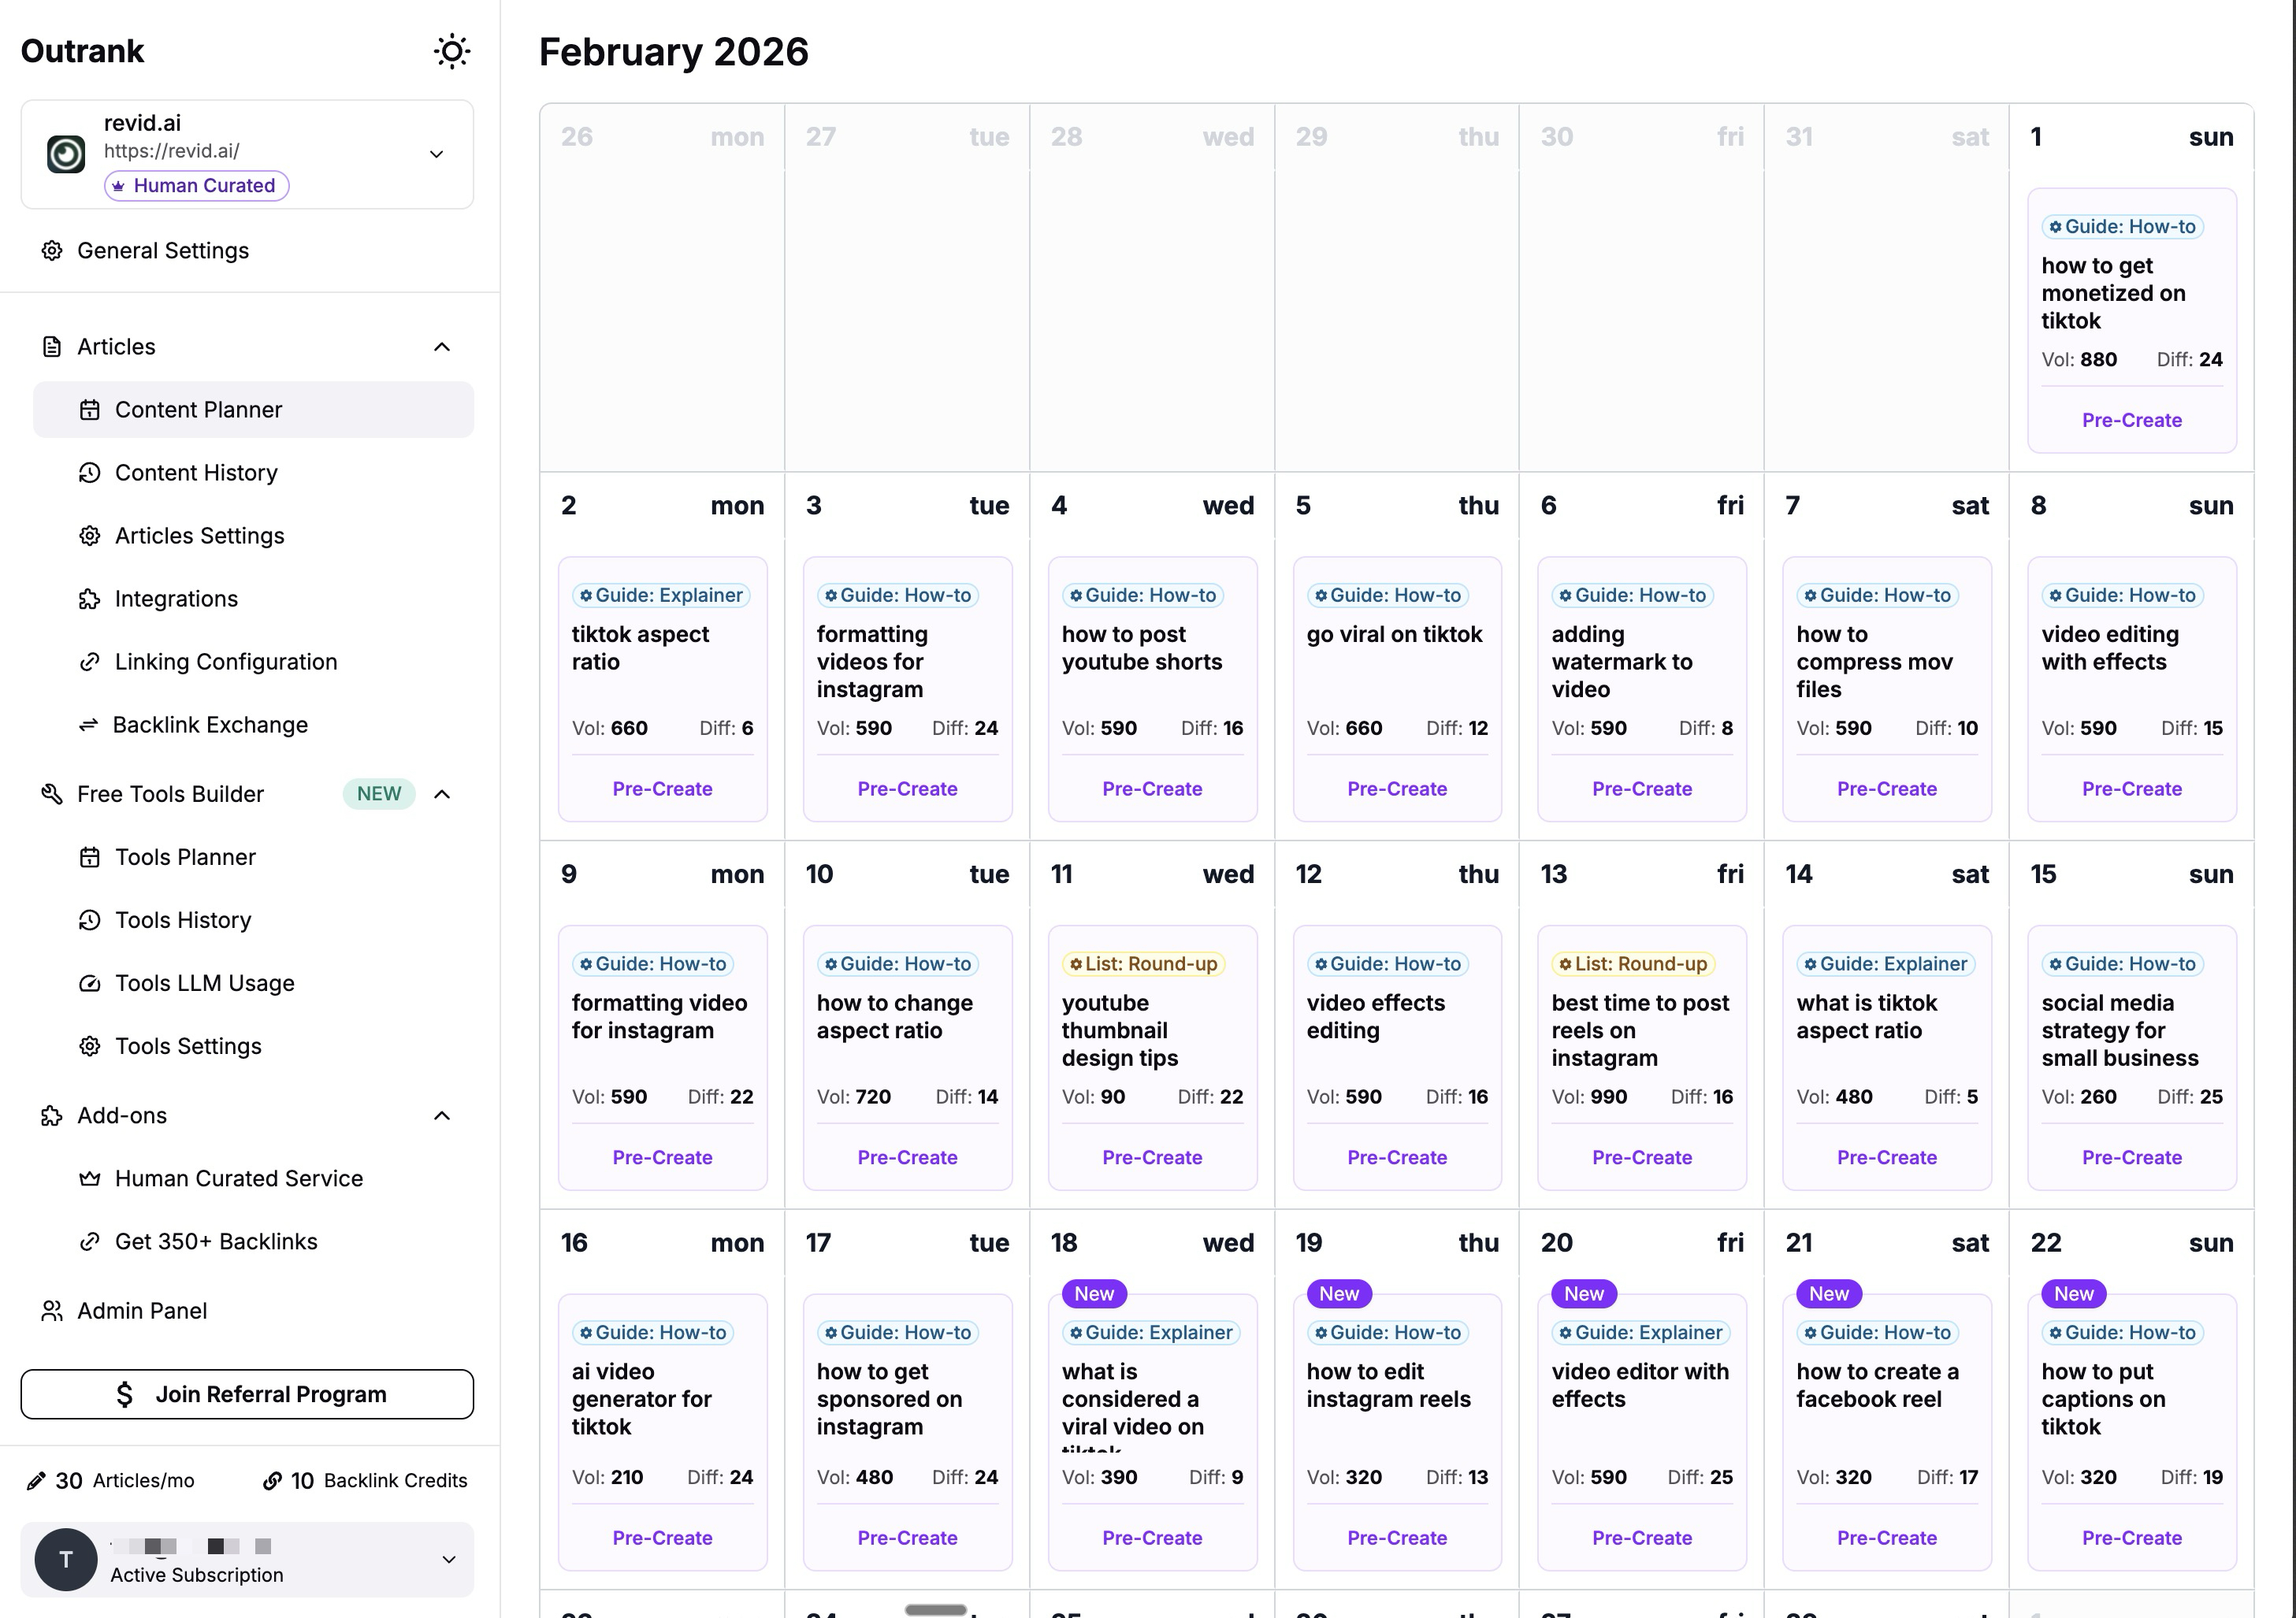
Task: Click 'social media strategy for small business' title
Action: (2120, 1030)
